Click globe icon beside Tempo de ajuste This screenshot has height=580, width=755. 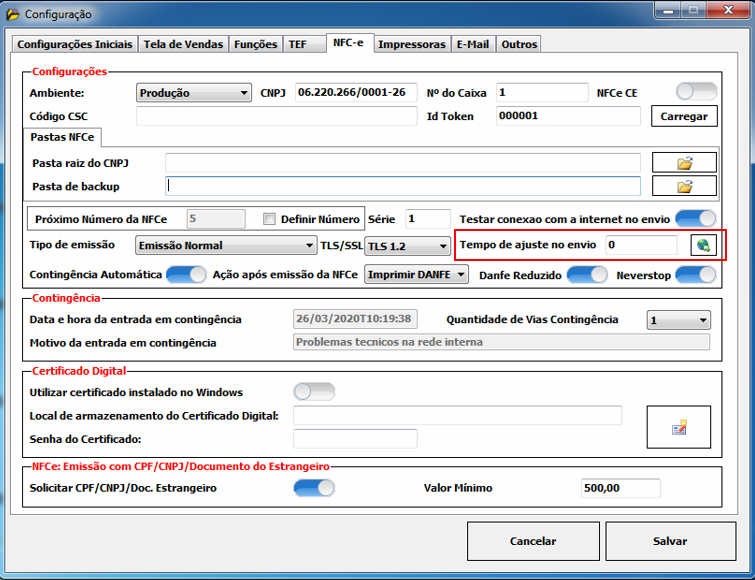(x=703, y=245)
